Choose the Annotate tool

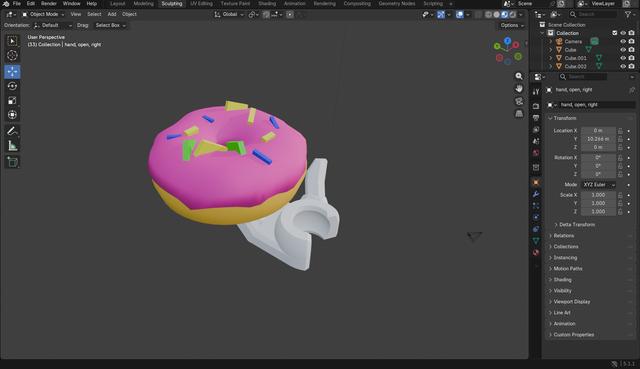tap(12, 131)
